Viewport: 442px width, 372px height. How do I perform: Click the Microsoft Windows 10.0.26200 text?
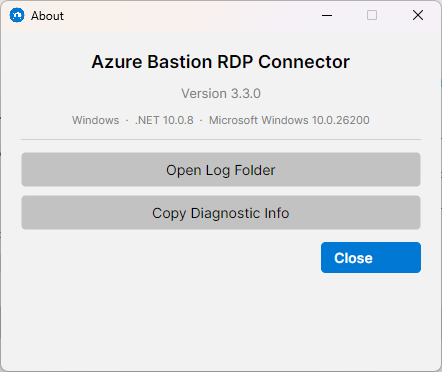pyautogui.click(x=289, y=120)
